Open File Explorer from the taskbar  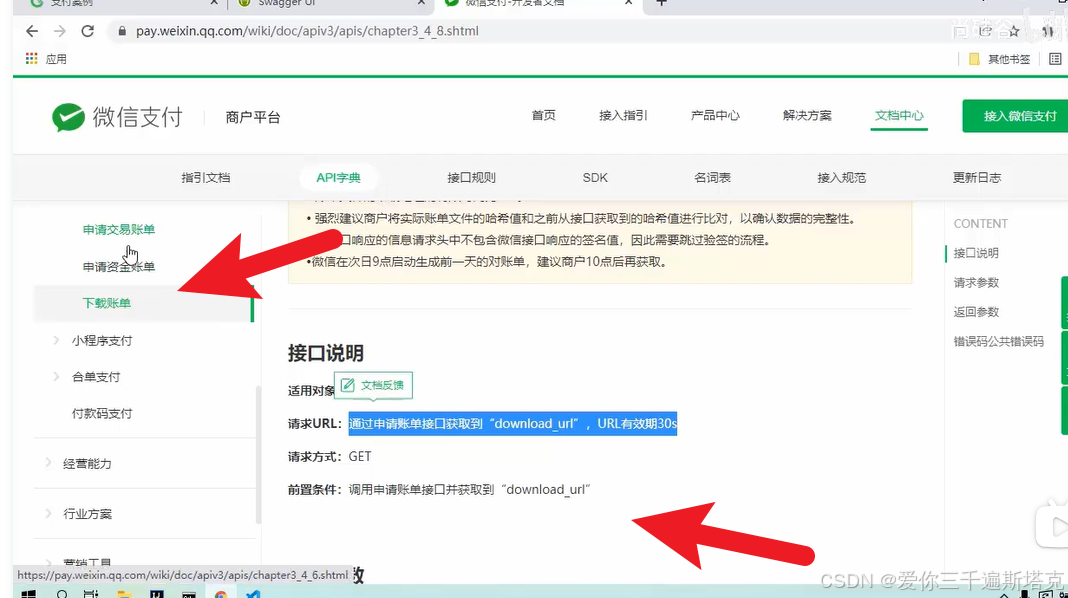[x=124, y=594]
